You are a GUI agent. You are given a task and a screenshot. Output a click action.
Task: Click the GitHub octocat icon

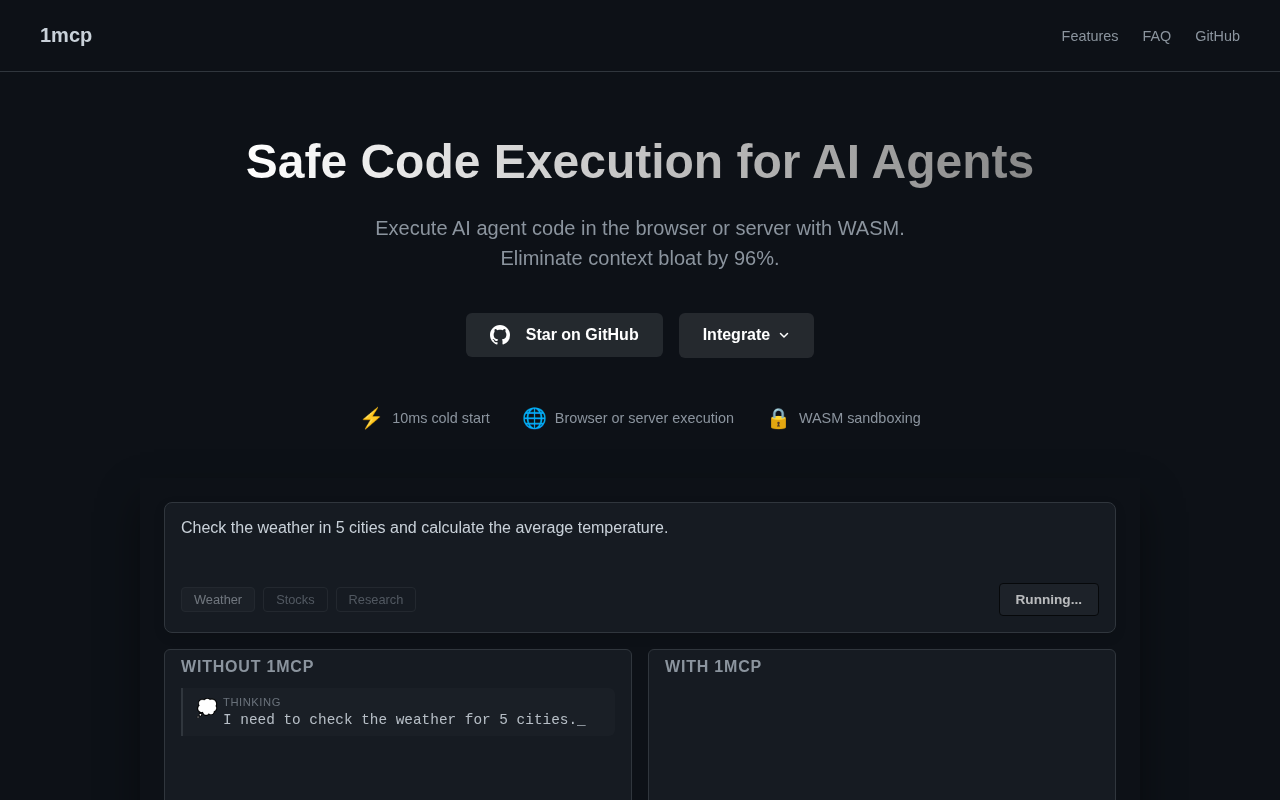500,335
